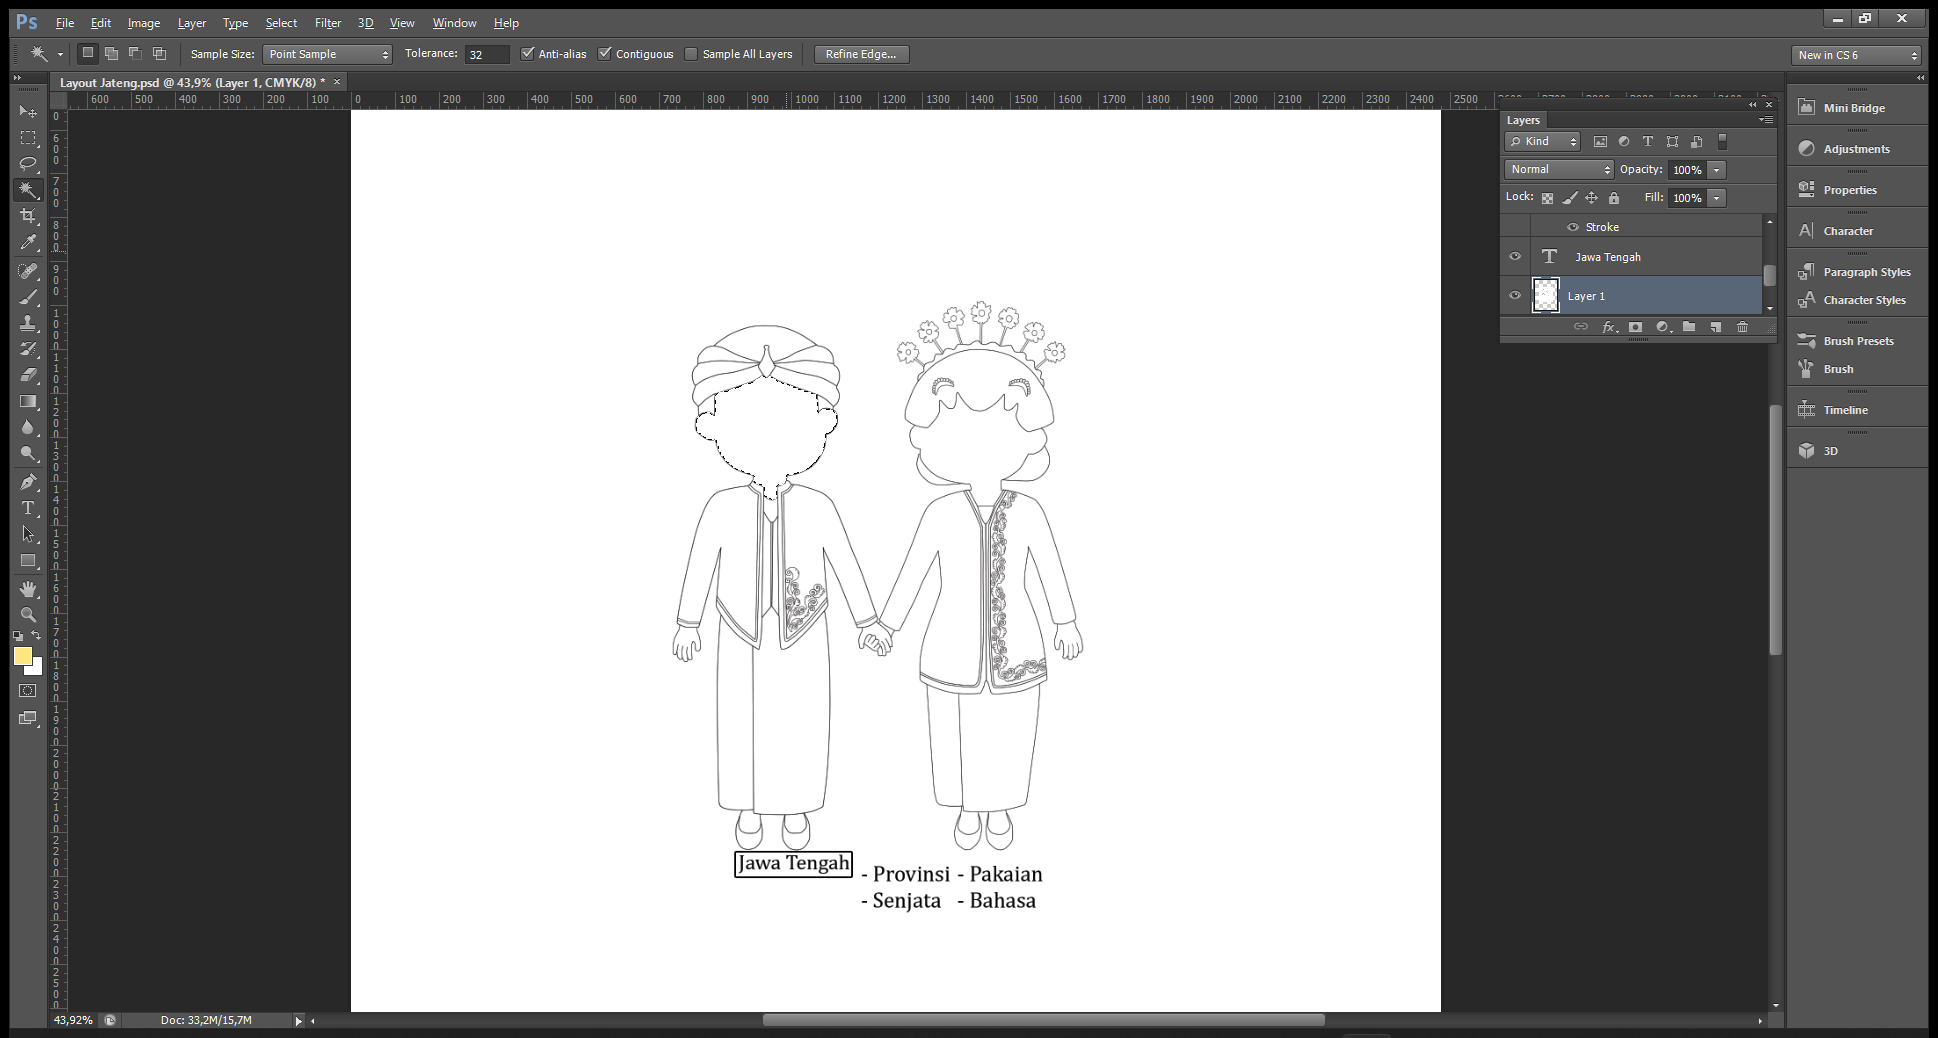Open the Normal blend mode dropdown
1938x1038 pixels.
pos(1558,170)
